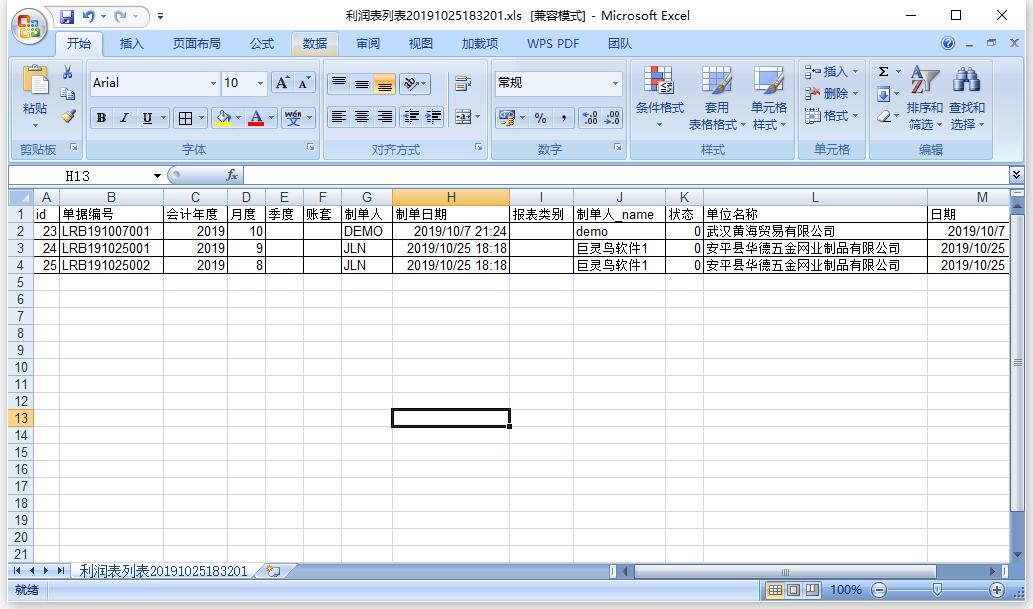Viewport: 1033px width, 609px height.
Task: Open the Sort and Filter tool
Action: pyautogui.click(x=924, y=98)
